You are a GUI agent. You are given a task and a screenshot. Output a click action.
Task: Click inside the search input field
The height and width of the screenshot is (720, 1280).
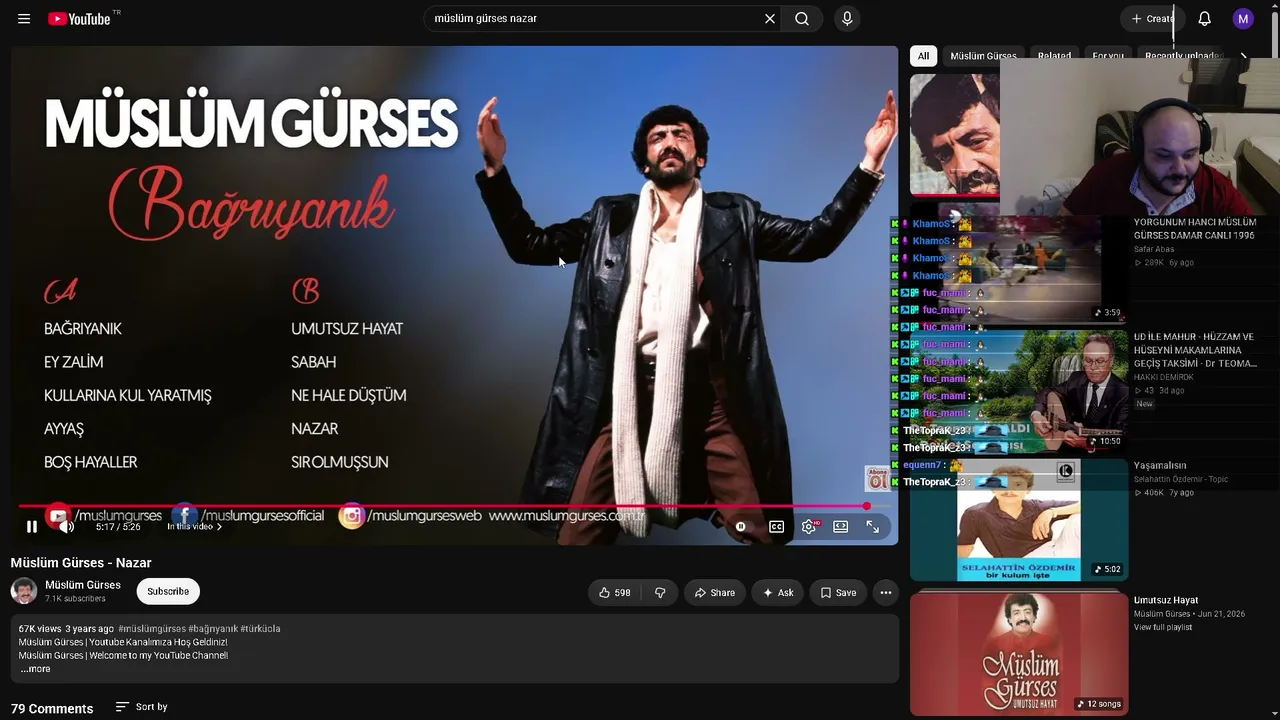click(x=595, y=19)
